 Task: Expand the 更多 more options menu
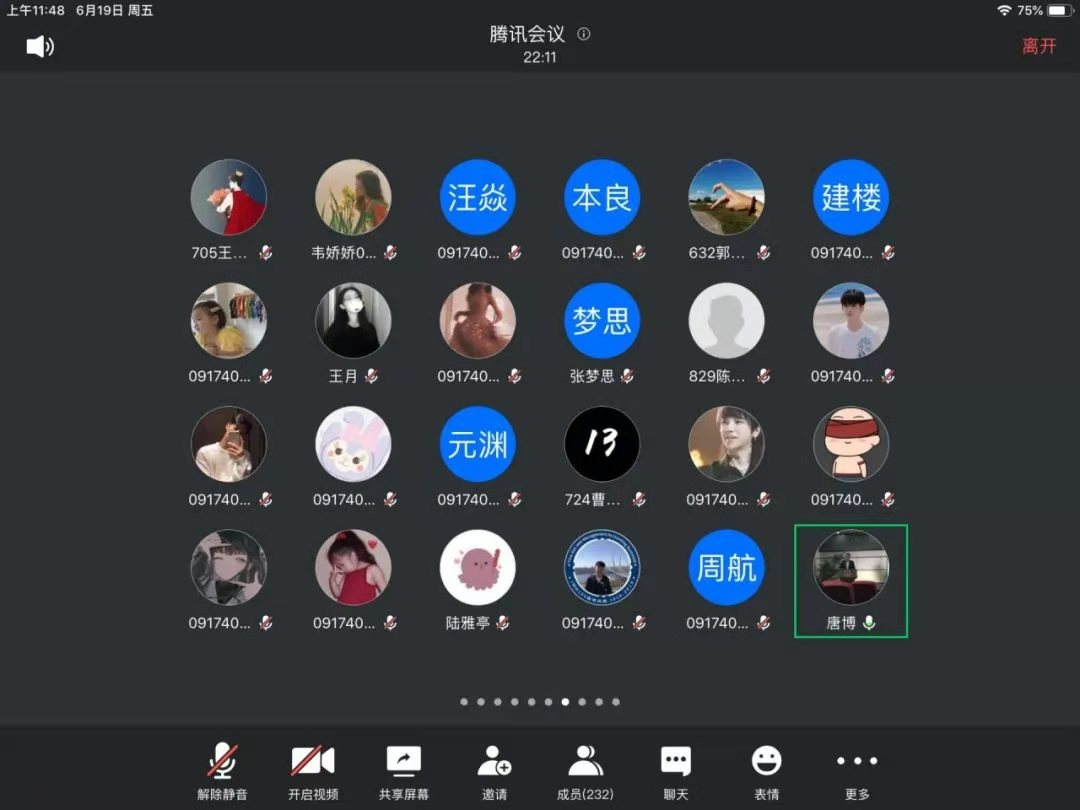(857, 772)
